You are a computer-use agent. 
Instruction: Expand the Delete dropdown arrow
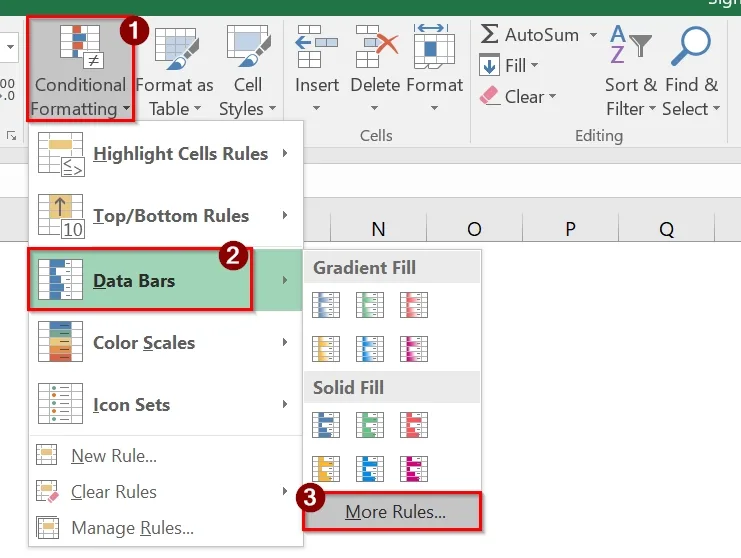click(x=374, y=108)
